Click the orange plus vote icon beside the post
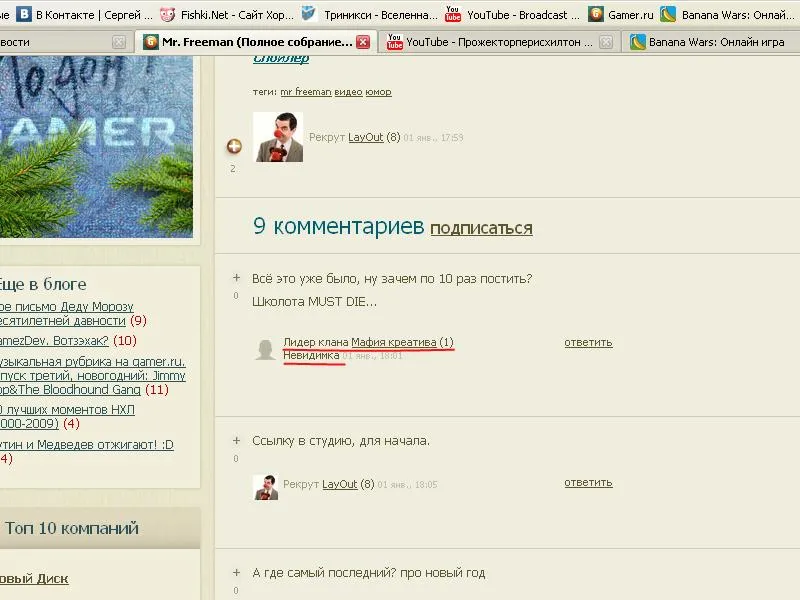 [x=234, y=146]
